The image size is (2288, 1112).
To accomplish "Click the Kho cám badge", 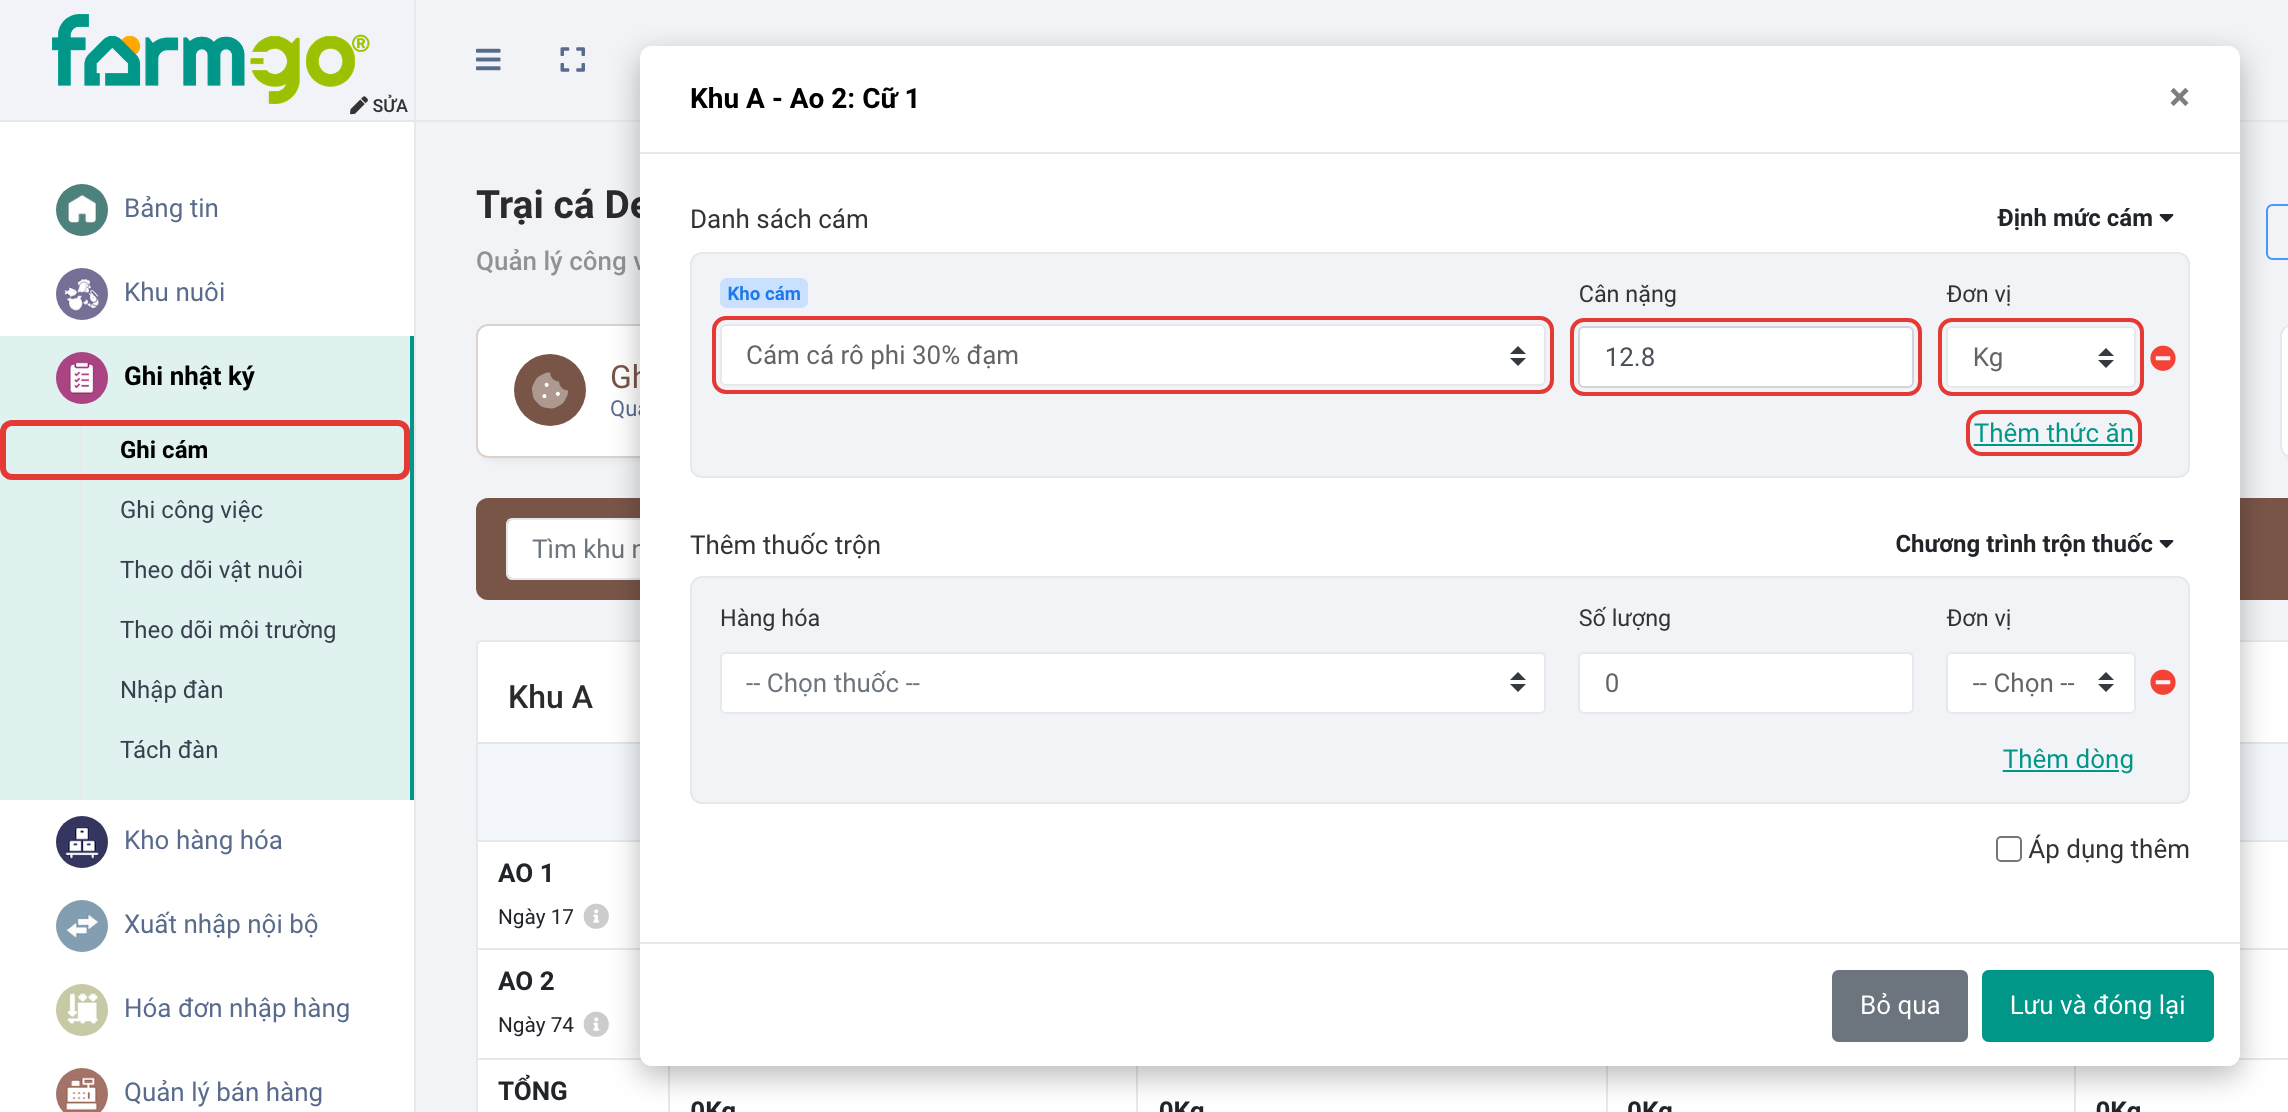I will (x=764, y=293).
